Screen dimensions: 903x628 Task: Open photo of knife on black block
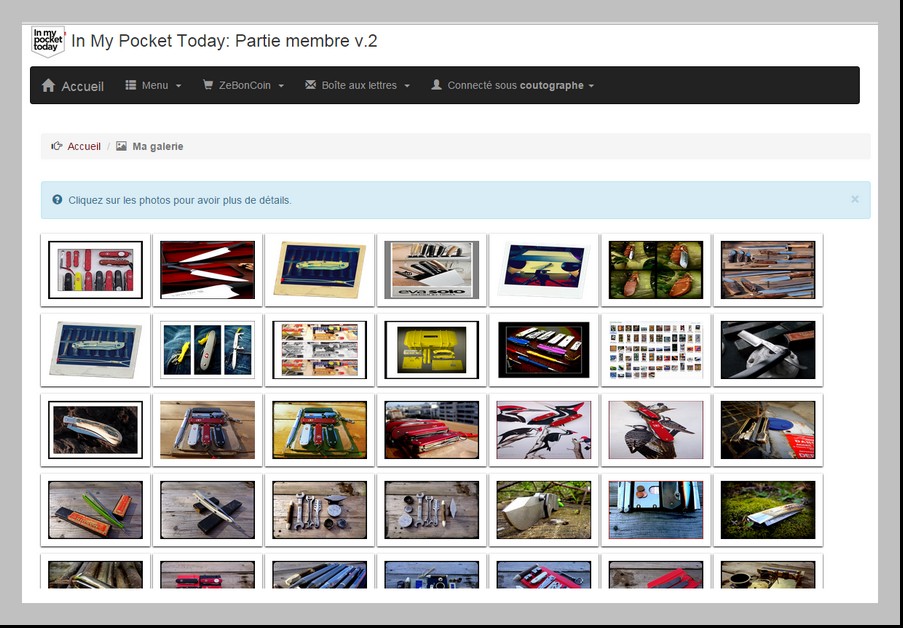click(207, 510)
